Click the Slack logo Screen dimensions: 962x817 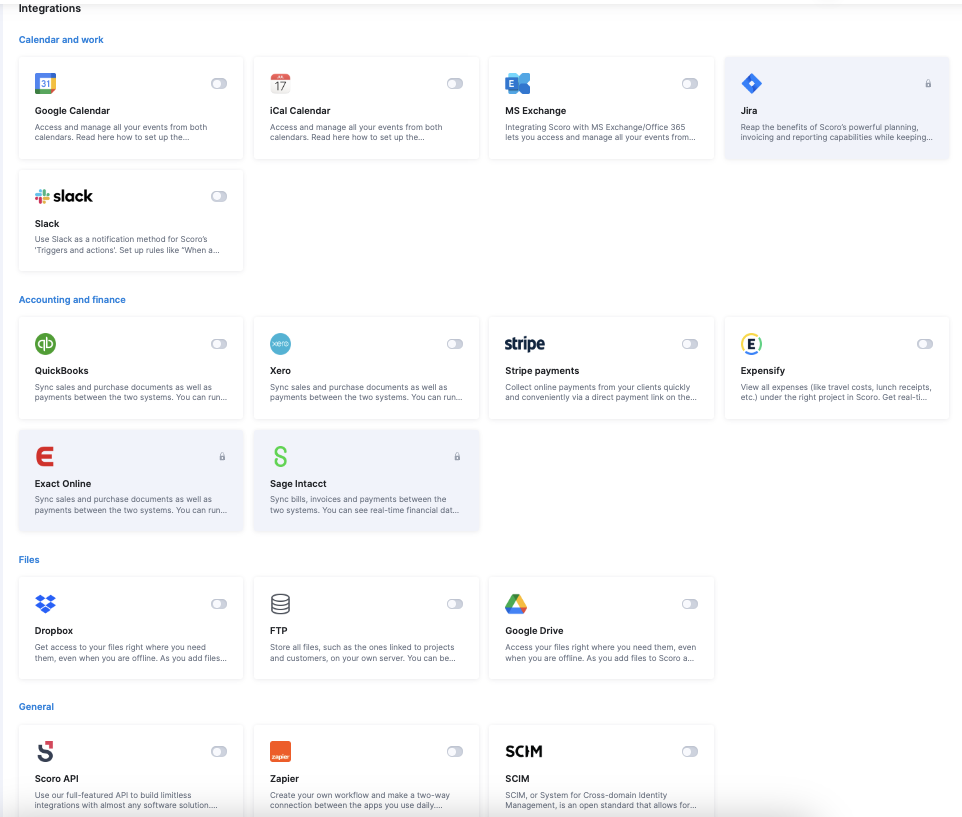[64, 196]
